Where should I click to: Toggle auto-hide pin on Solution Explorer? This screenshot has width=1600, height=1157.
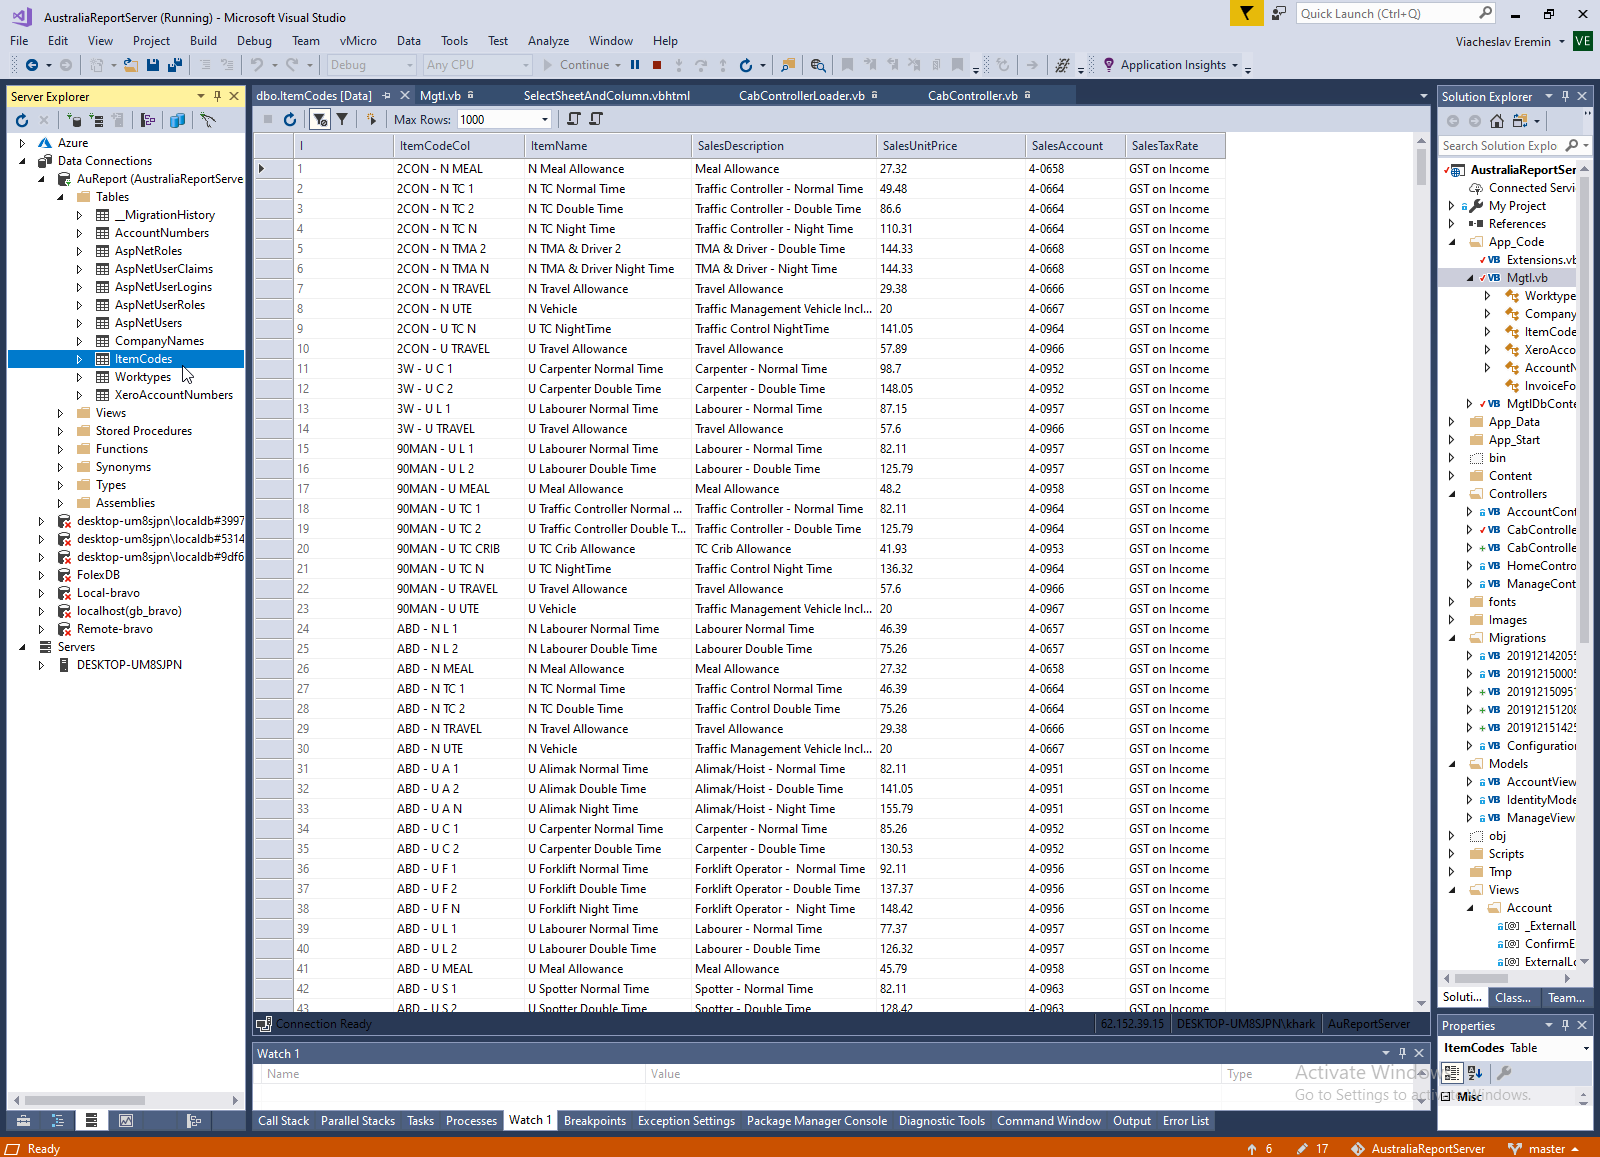click(1565, 96)
